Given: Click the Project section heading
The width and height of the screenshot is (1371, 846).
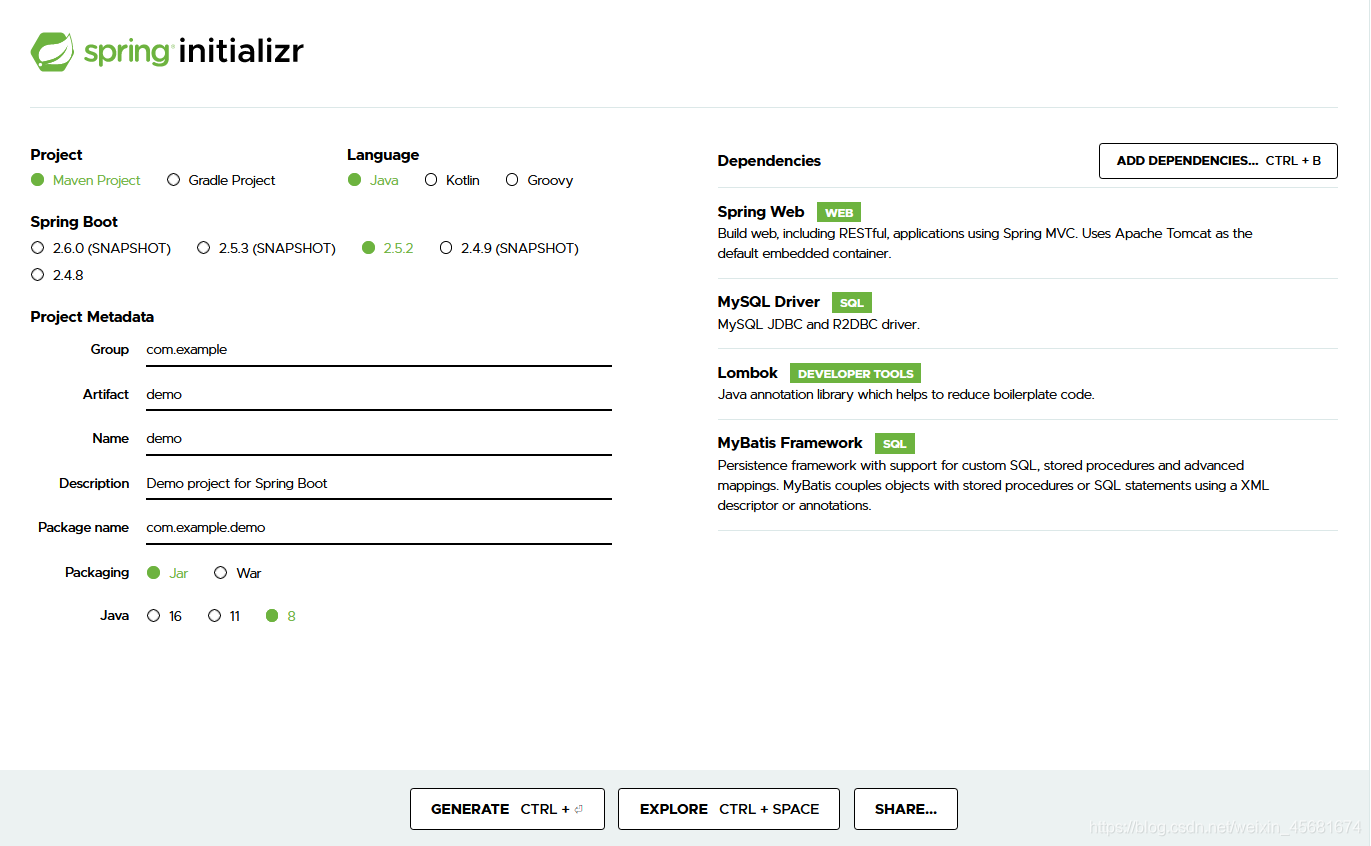Looking at the screenshot, I should click(x=57, y=155).
